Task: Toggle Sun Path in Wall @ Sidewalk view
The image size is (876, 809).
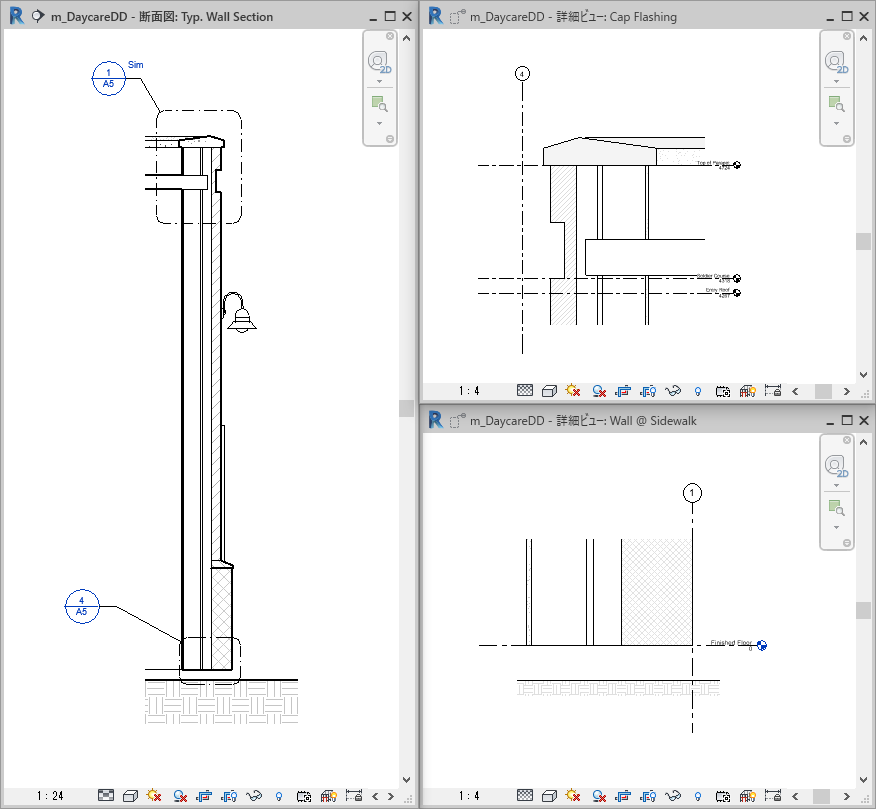Action: pyautogui.click(x=573, y=795)
